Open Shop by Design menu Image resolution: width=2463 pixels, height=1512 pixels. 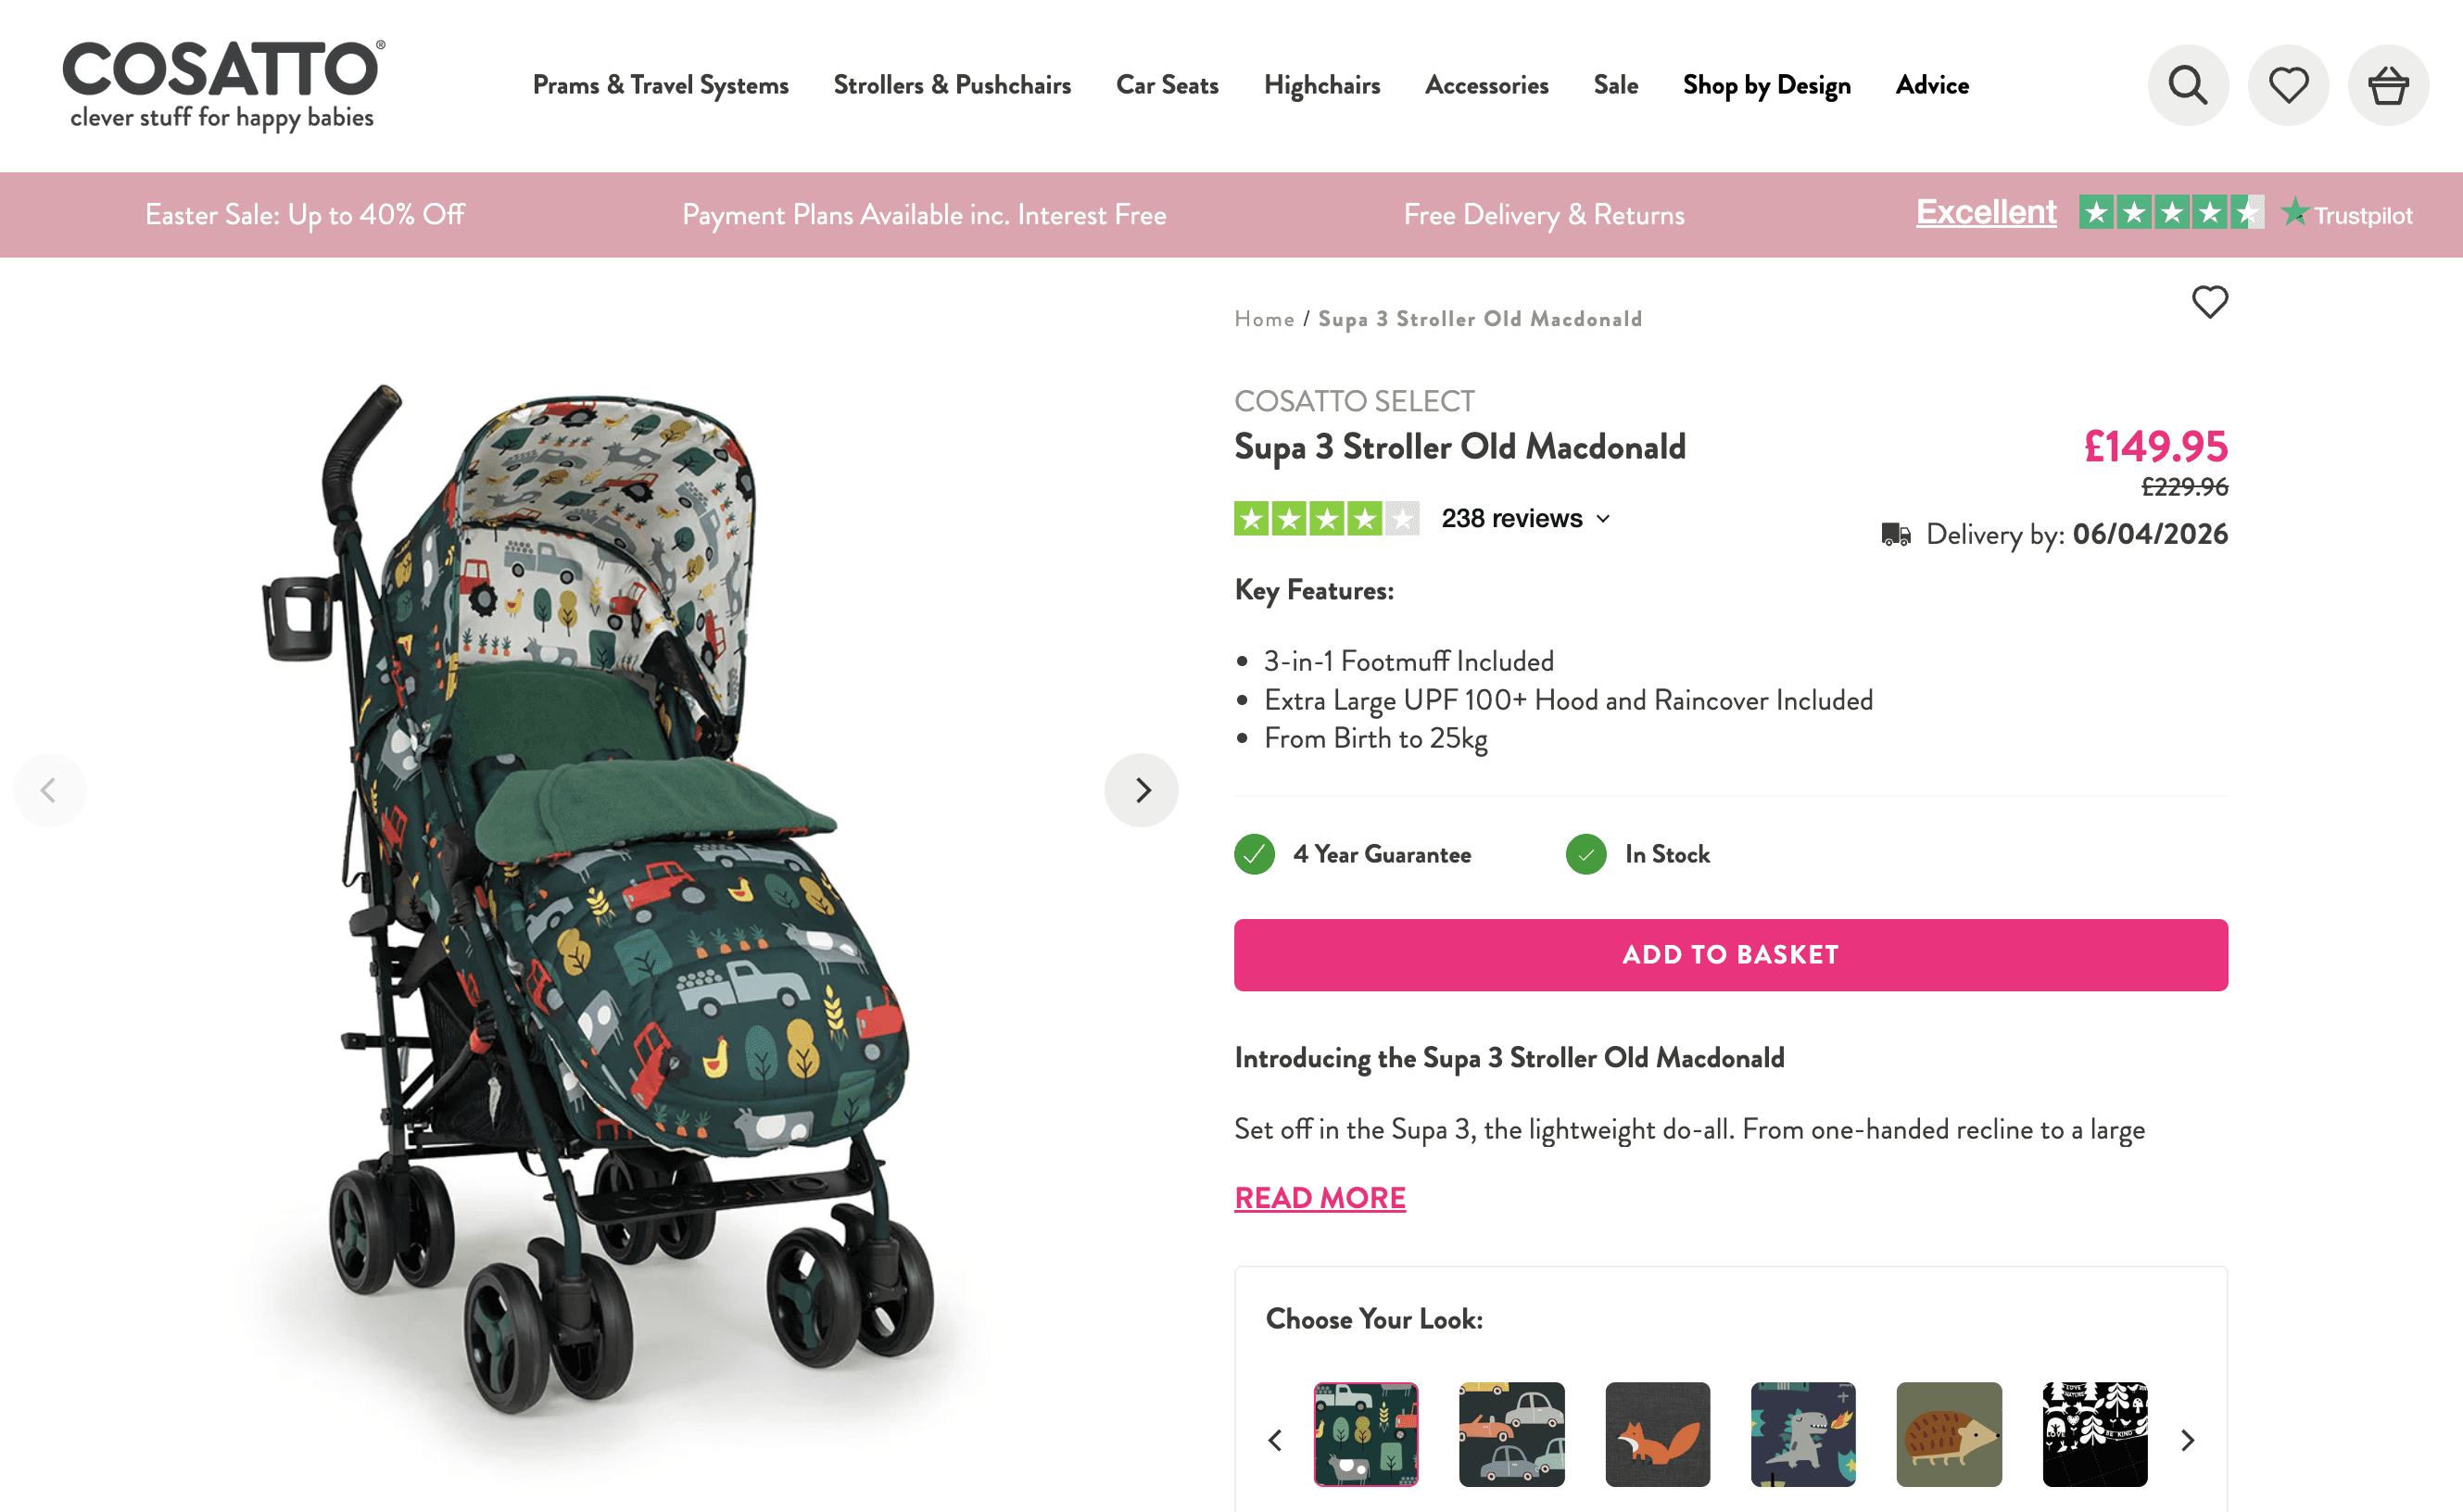(1766, 85)
